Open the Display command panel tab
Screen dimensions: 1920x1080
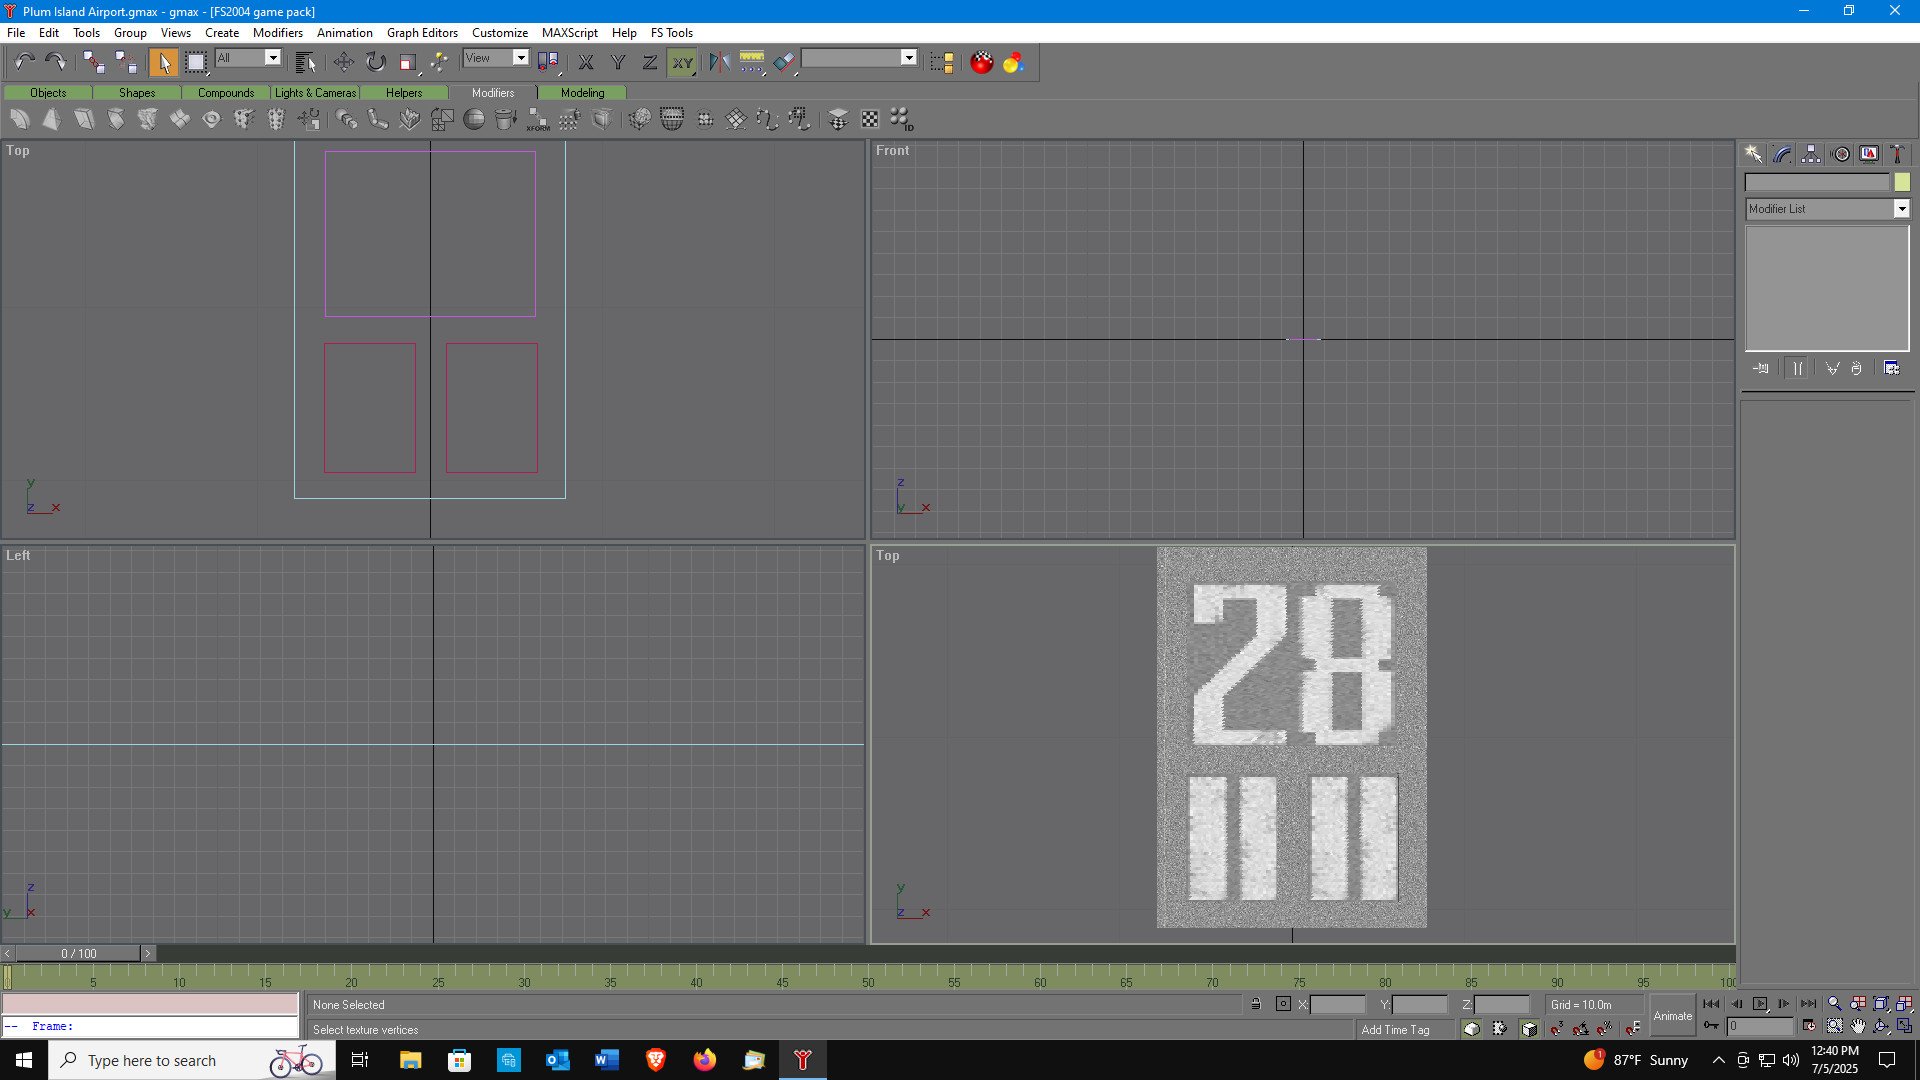tap(1869, 154)
